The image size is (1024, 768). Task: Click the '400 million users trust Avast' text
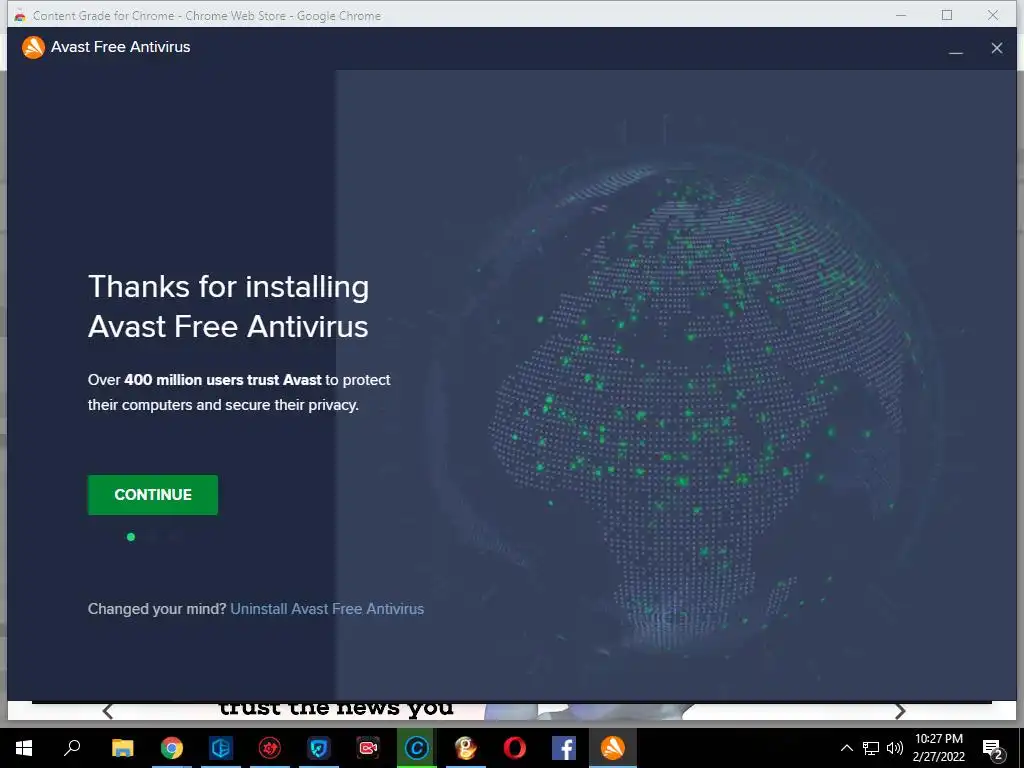click(223, 380)
